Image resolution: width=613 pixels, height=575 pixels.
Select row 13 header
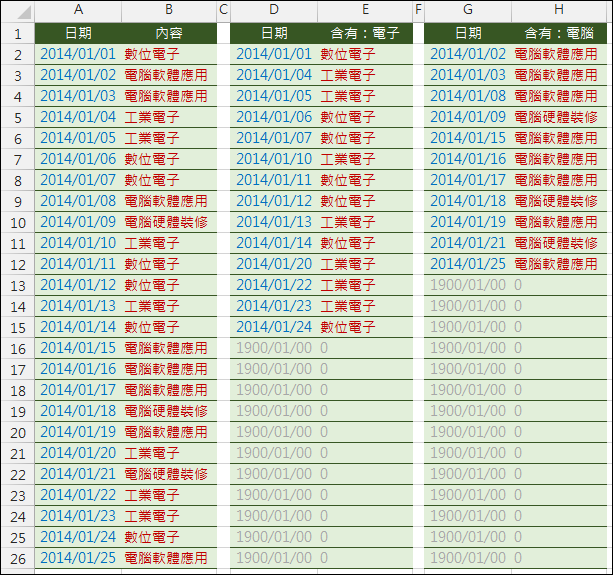[x=18, y=285]
